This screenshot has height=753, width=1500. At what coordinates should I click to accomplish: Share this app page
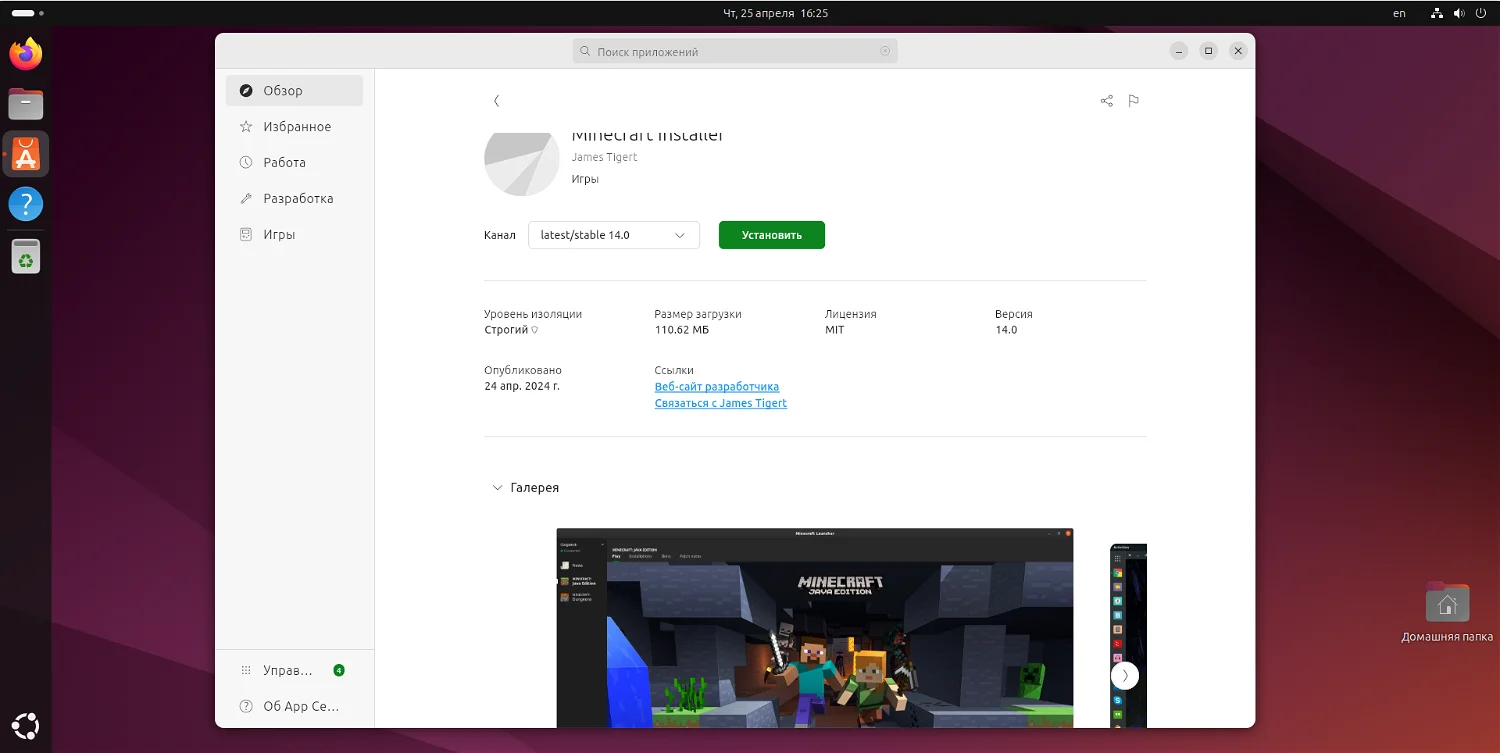1106,101
